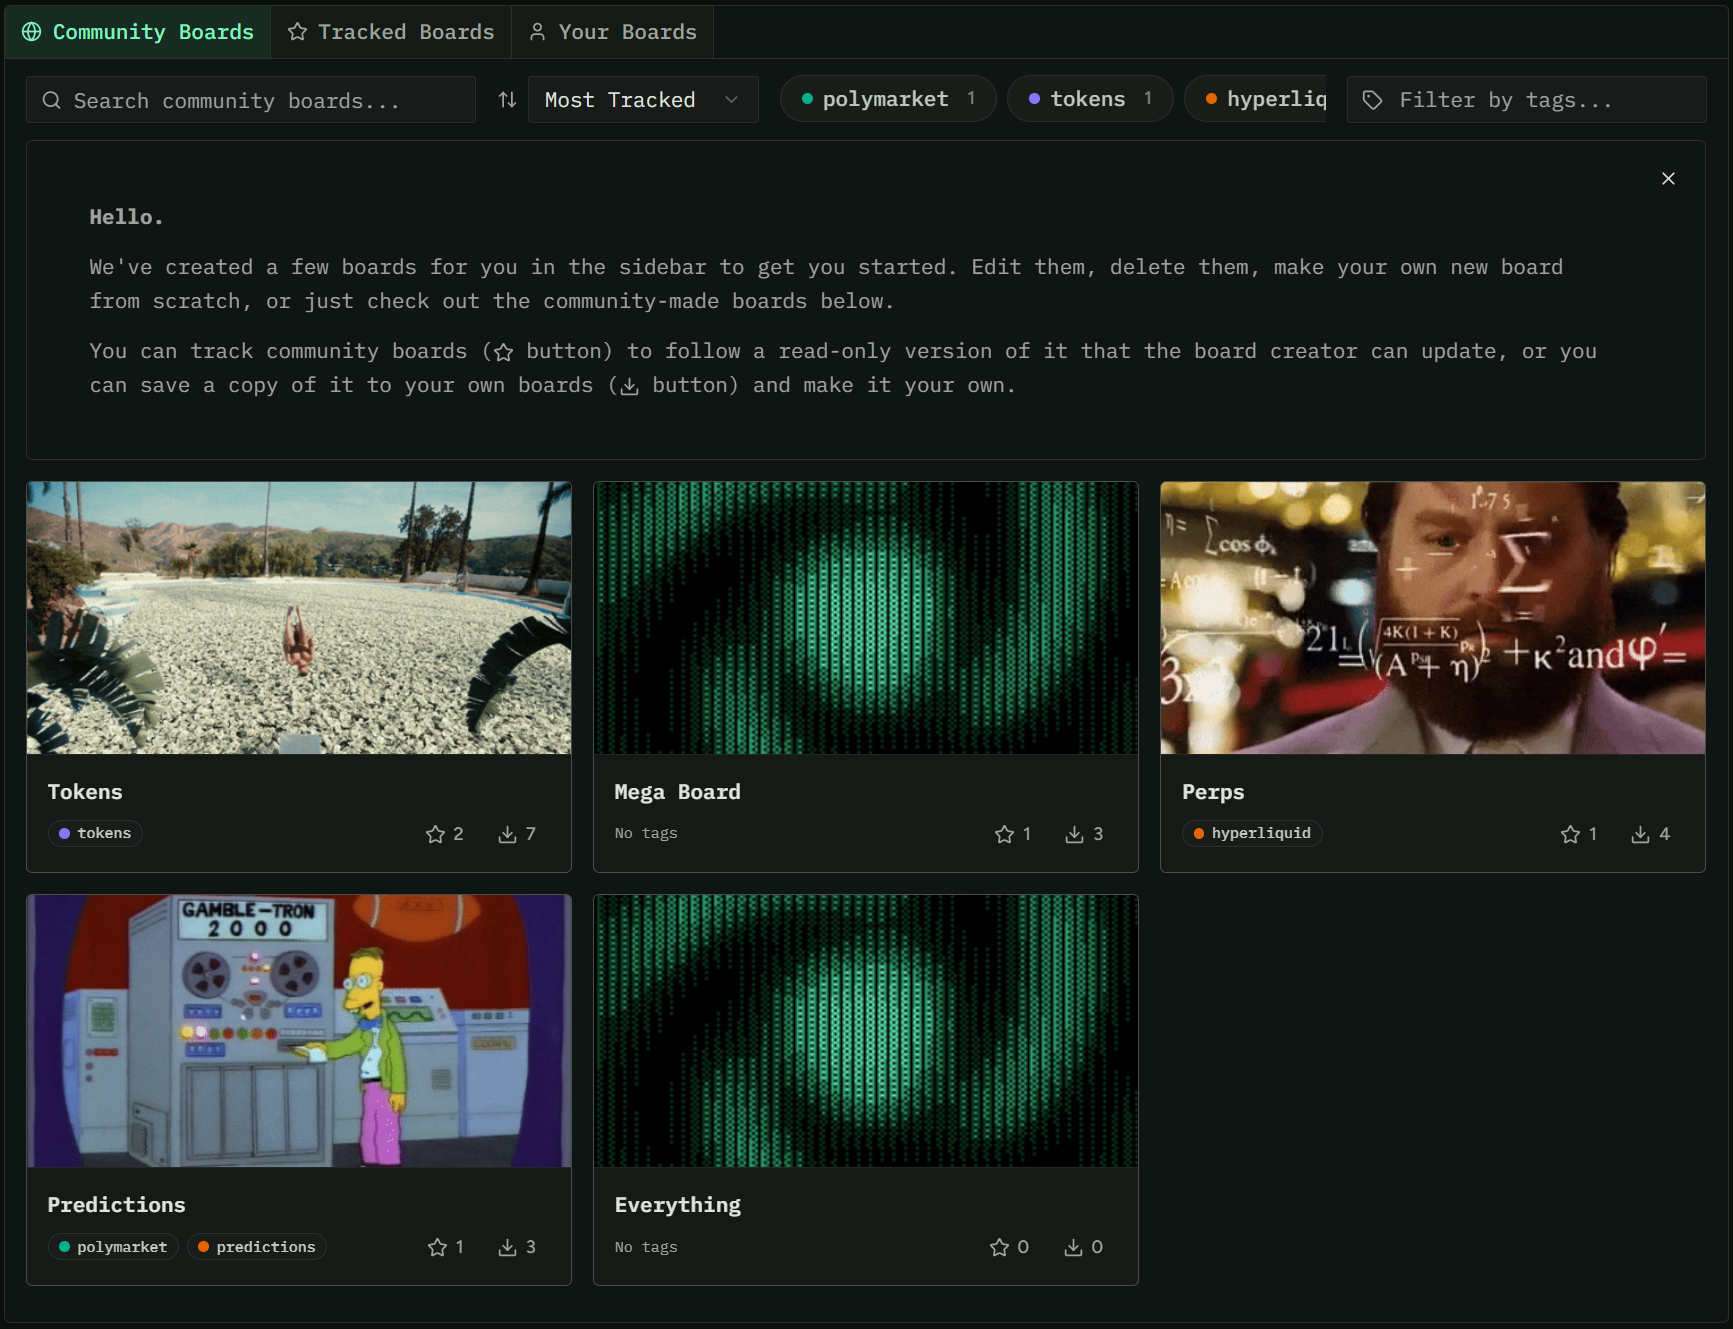This screenshot has width=1733, height=1329.
Task: Toggle the tokens tag filter chip
Action: [1088, 99]
